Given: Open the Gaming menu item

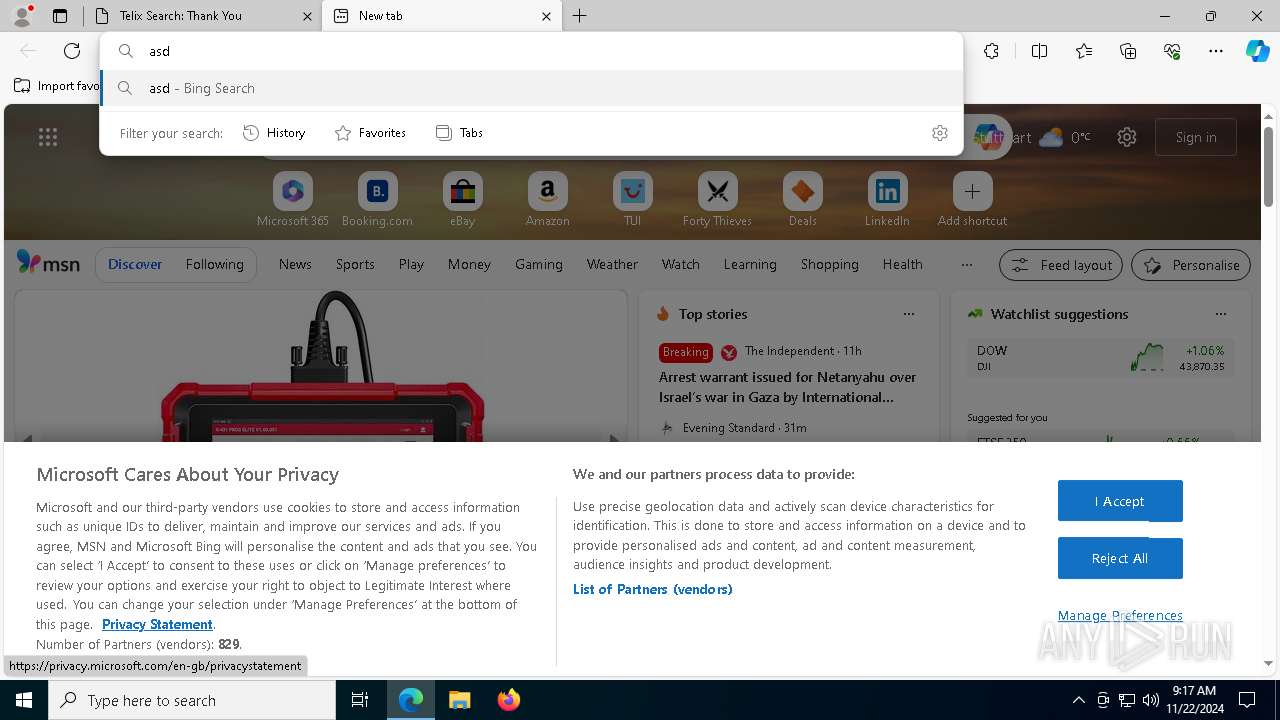Looking at the screenshot, I should 539,264.
